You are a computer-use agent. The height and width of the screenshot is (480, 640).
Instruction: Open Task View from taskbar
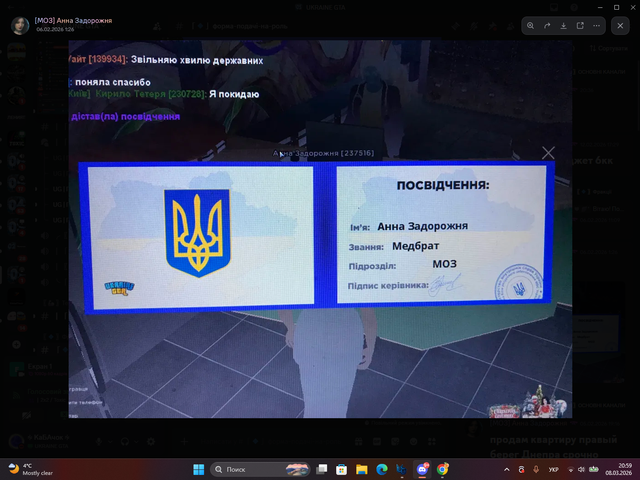pyautogui.click(x=322, y=469)
